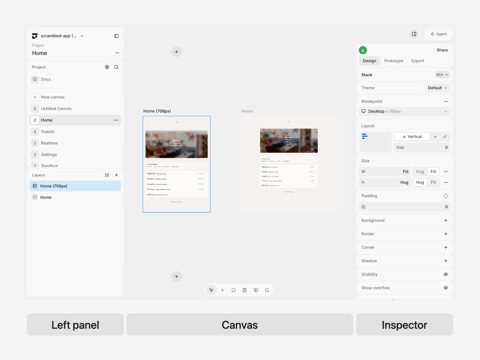This screenshot has height=360, width=480.
Task: Toggle the Layers view options icon
Action: click(x=107, y=175)
